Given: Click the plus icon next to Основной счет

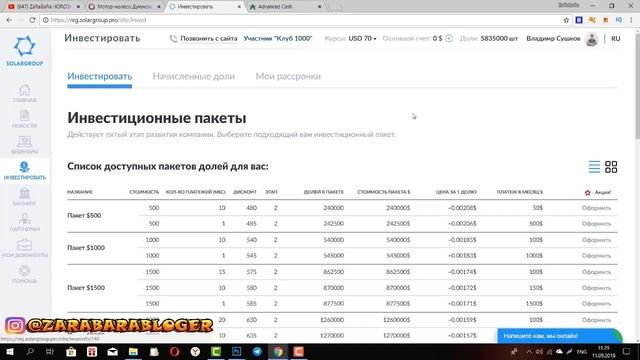Looking at the screenshot, I should pyautogui.click(x=449, y=38).
